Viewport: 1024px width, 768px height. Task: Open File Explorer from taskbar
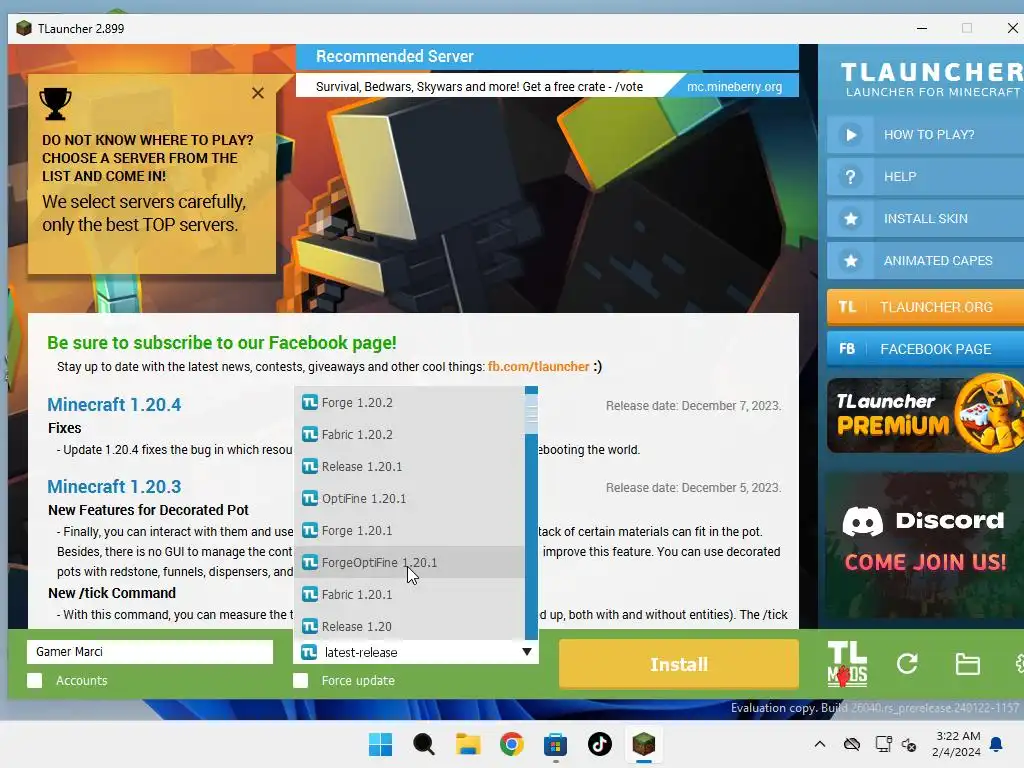click(468, 744)
